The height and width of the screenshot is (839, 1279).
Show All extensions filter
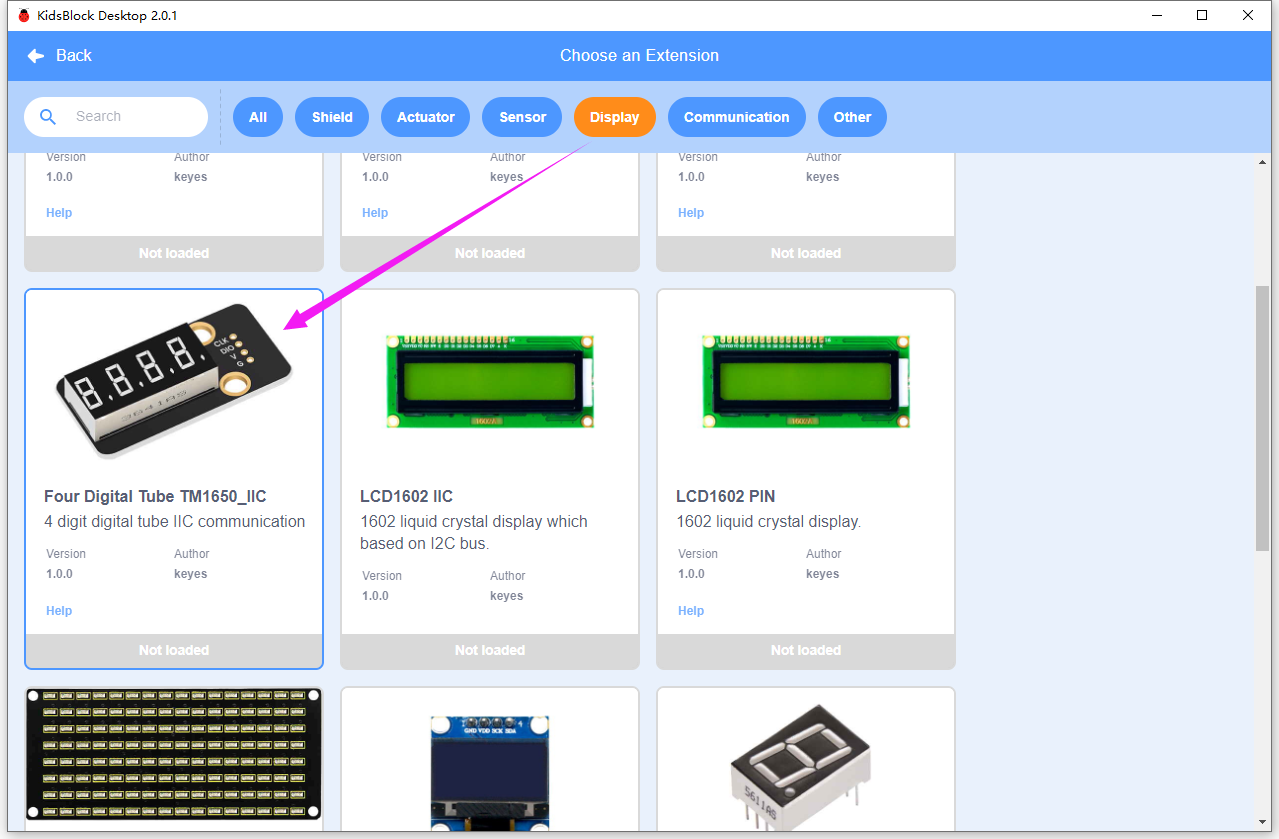258,117
